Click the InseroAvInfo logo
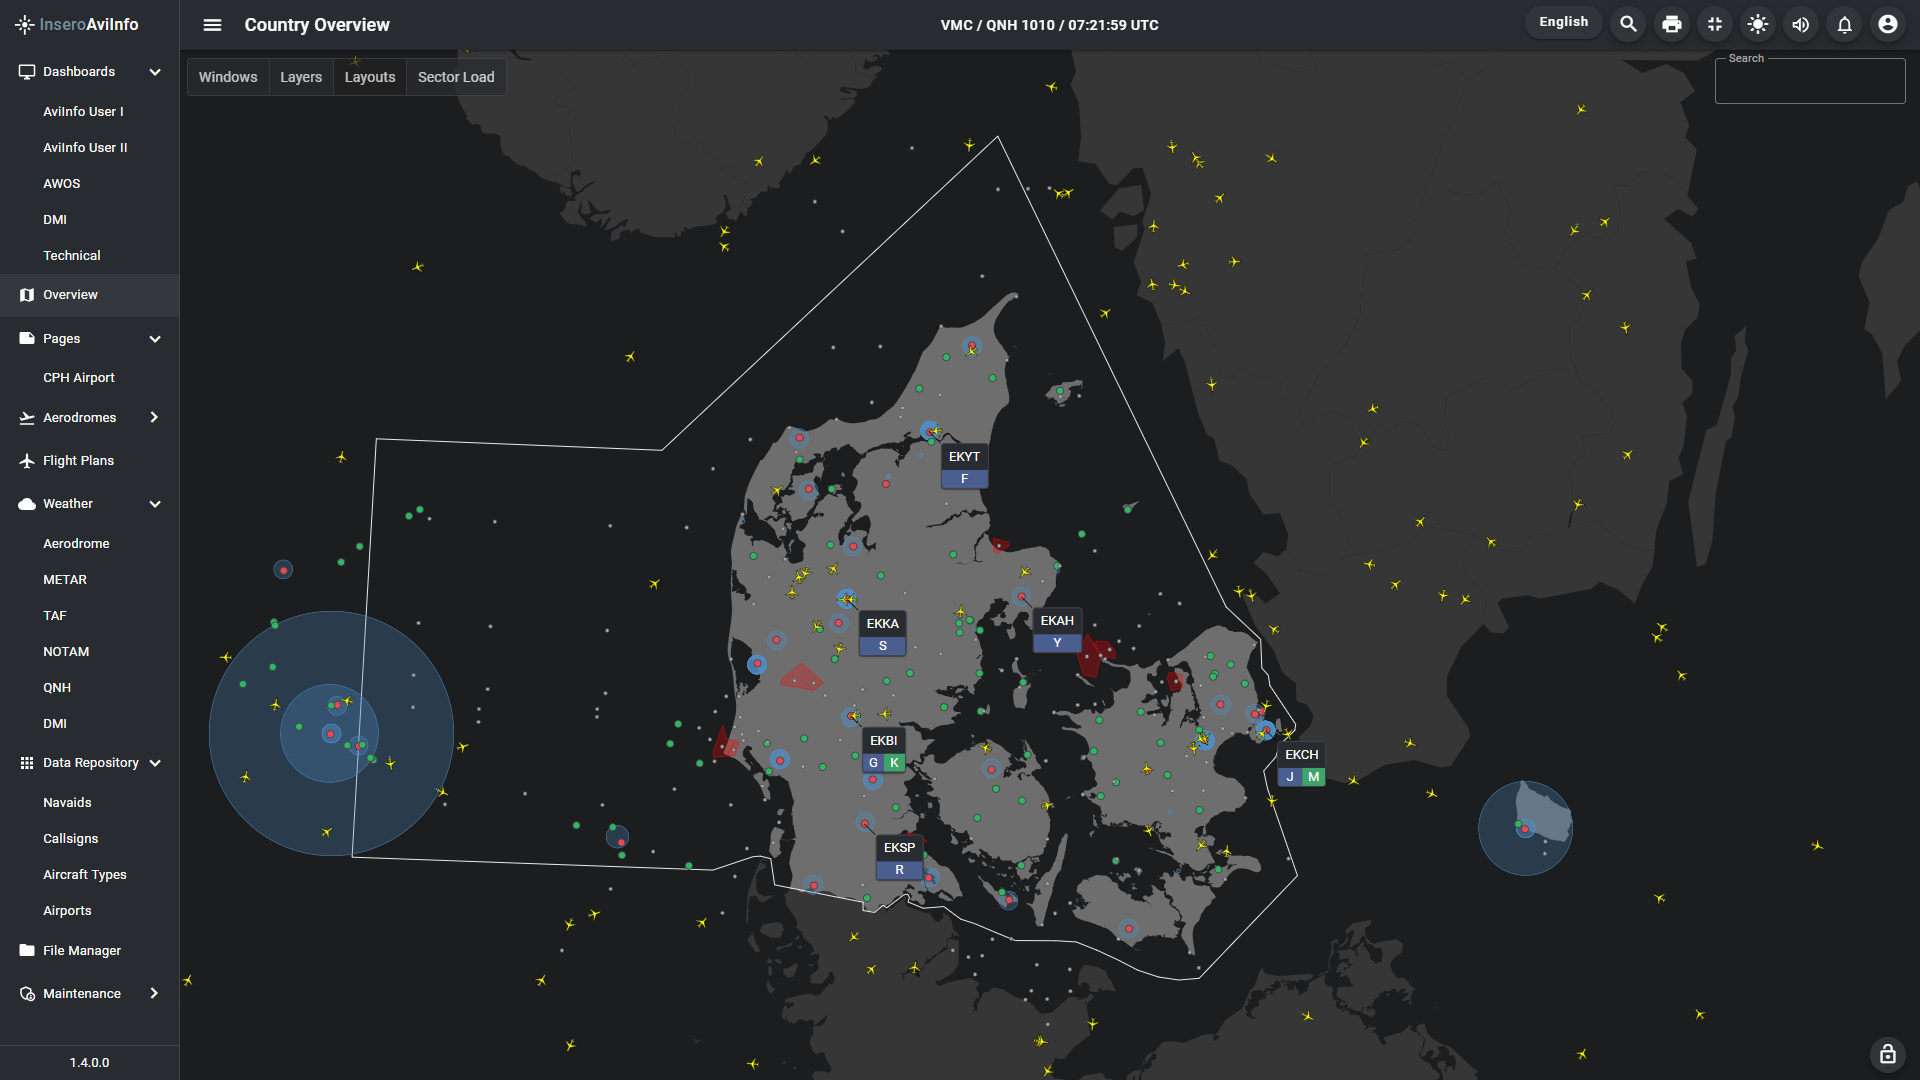The height and width of the screenshot is (1080, 1920). point(78,24)
